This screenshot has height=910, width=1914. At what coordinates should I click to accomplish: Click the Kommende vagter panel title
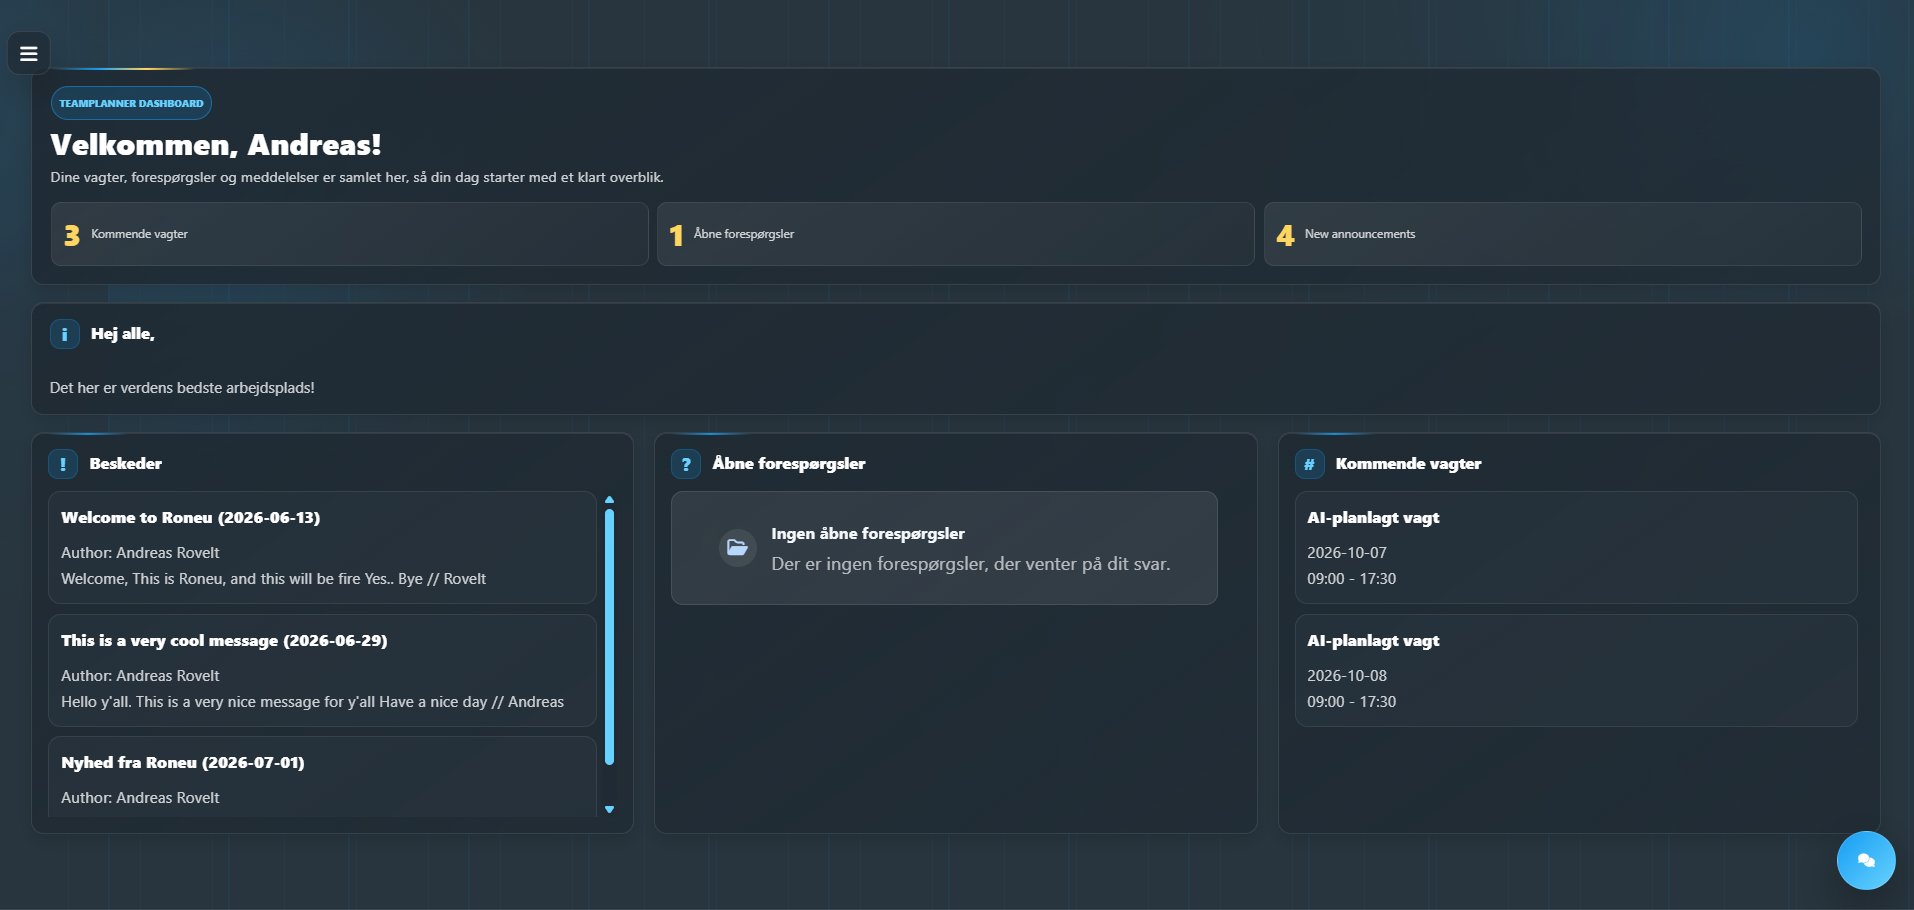[x=1408, y=464]
